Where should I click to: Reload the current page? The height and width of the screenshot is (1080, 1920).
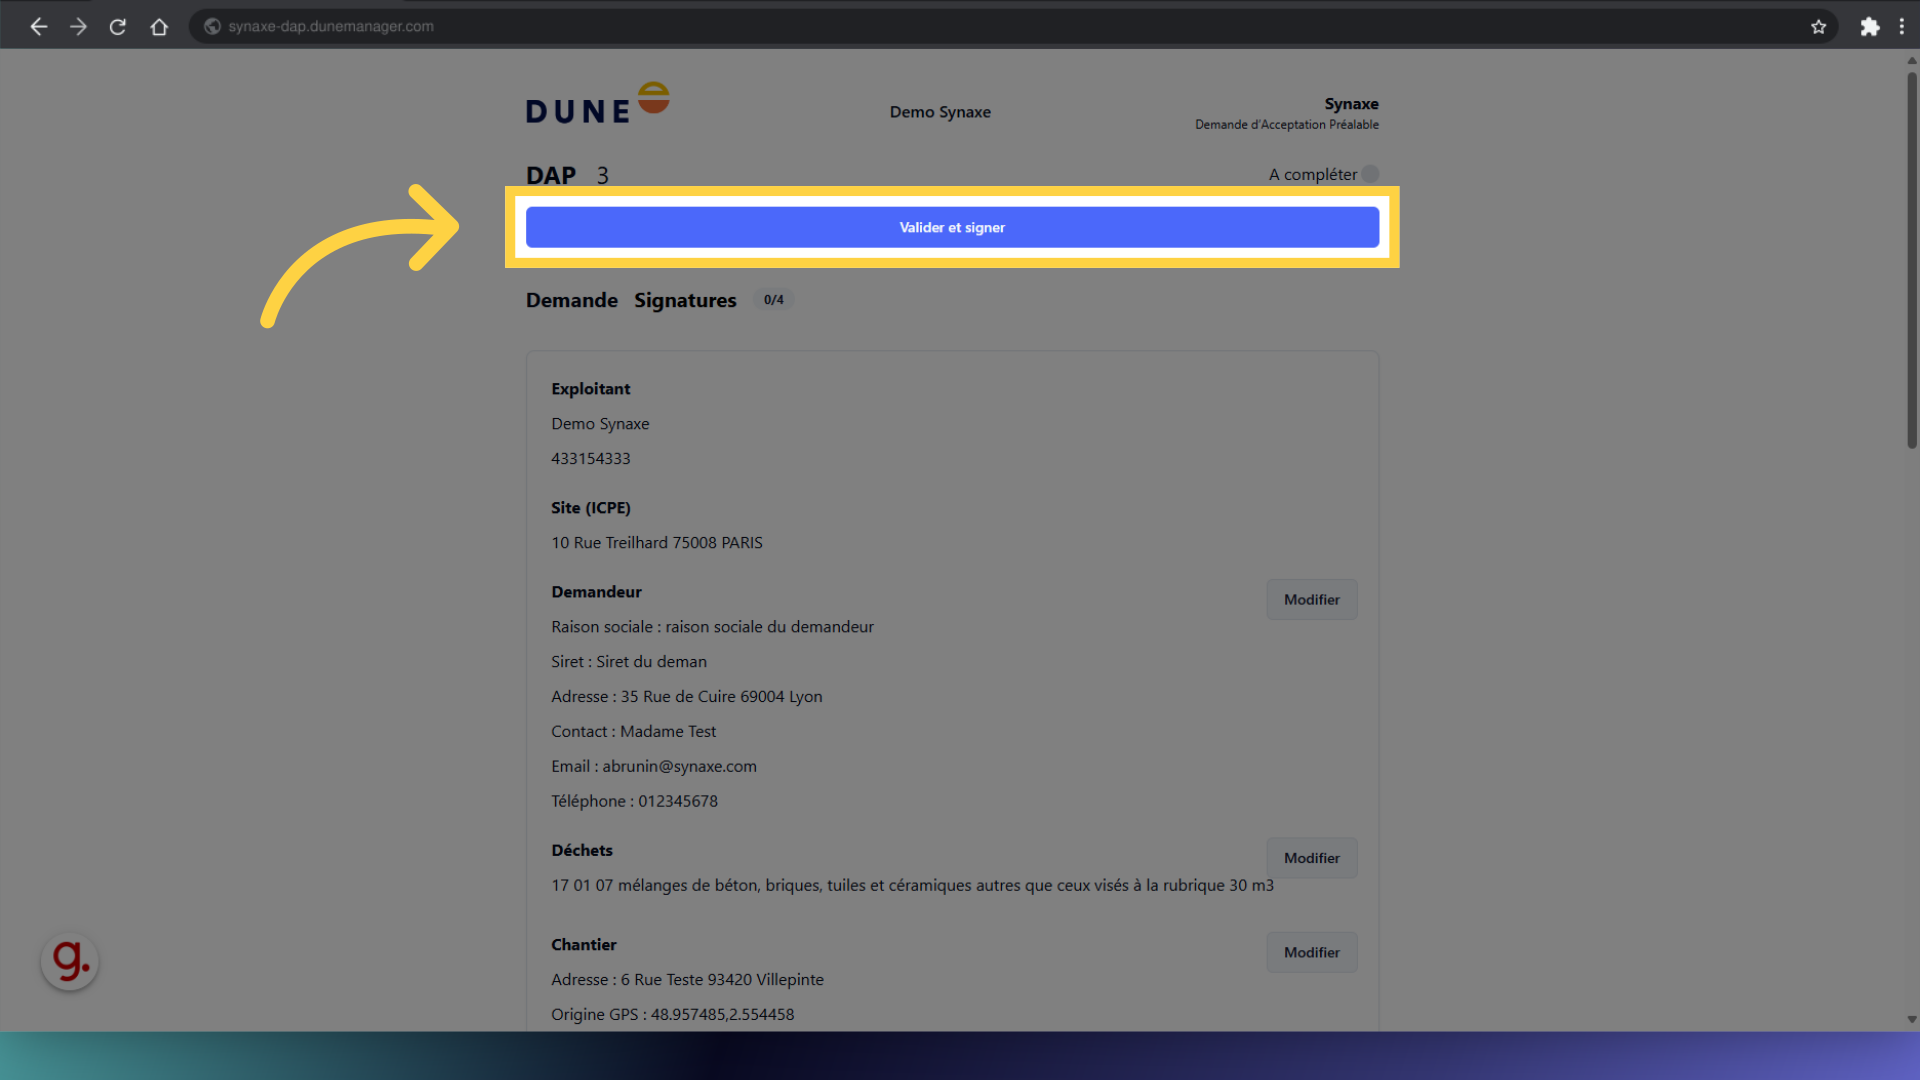(118, 27)
